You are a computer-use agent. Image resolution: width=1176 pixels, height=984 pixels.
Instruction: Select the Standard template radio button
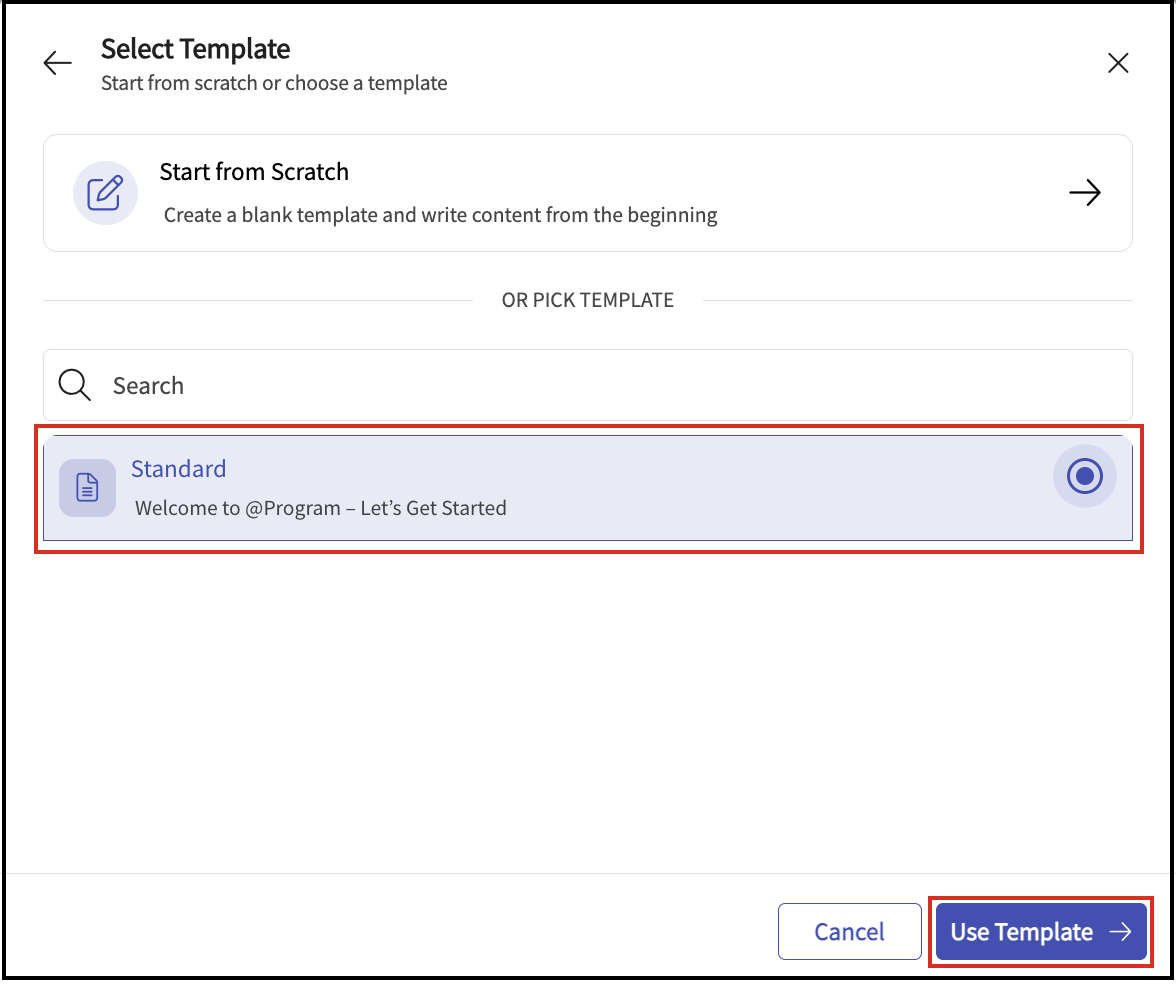(x=1084, y=477)
